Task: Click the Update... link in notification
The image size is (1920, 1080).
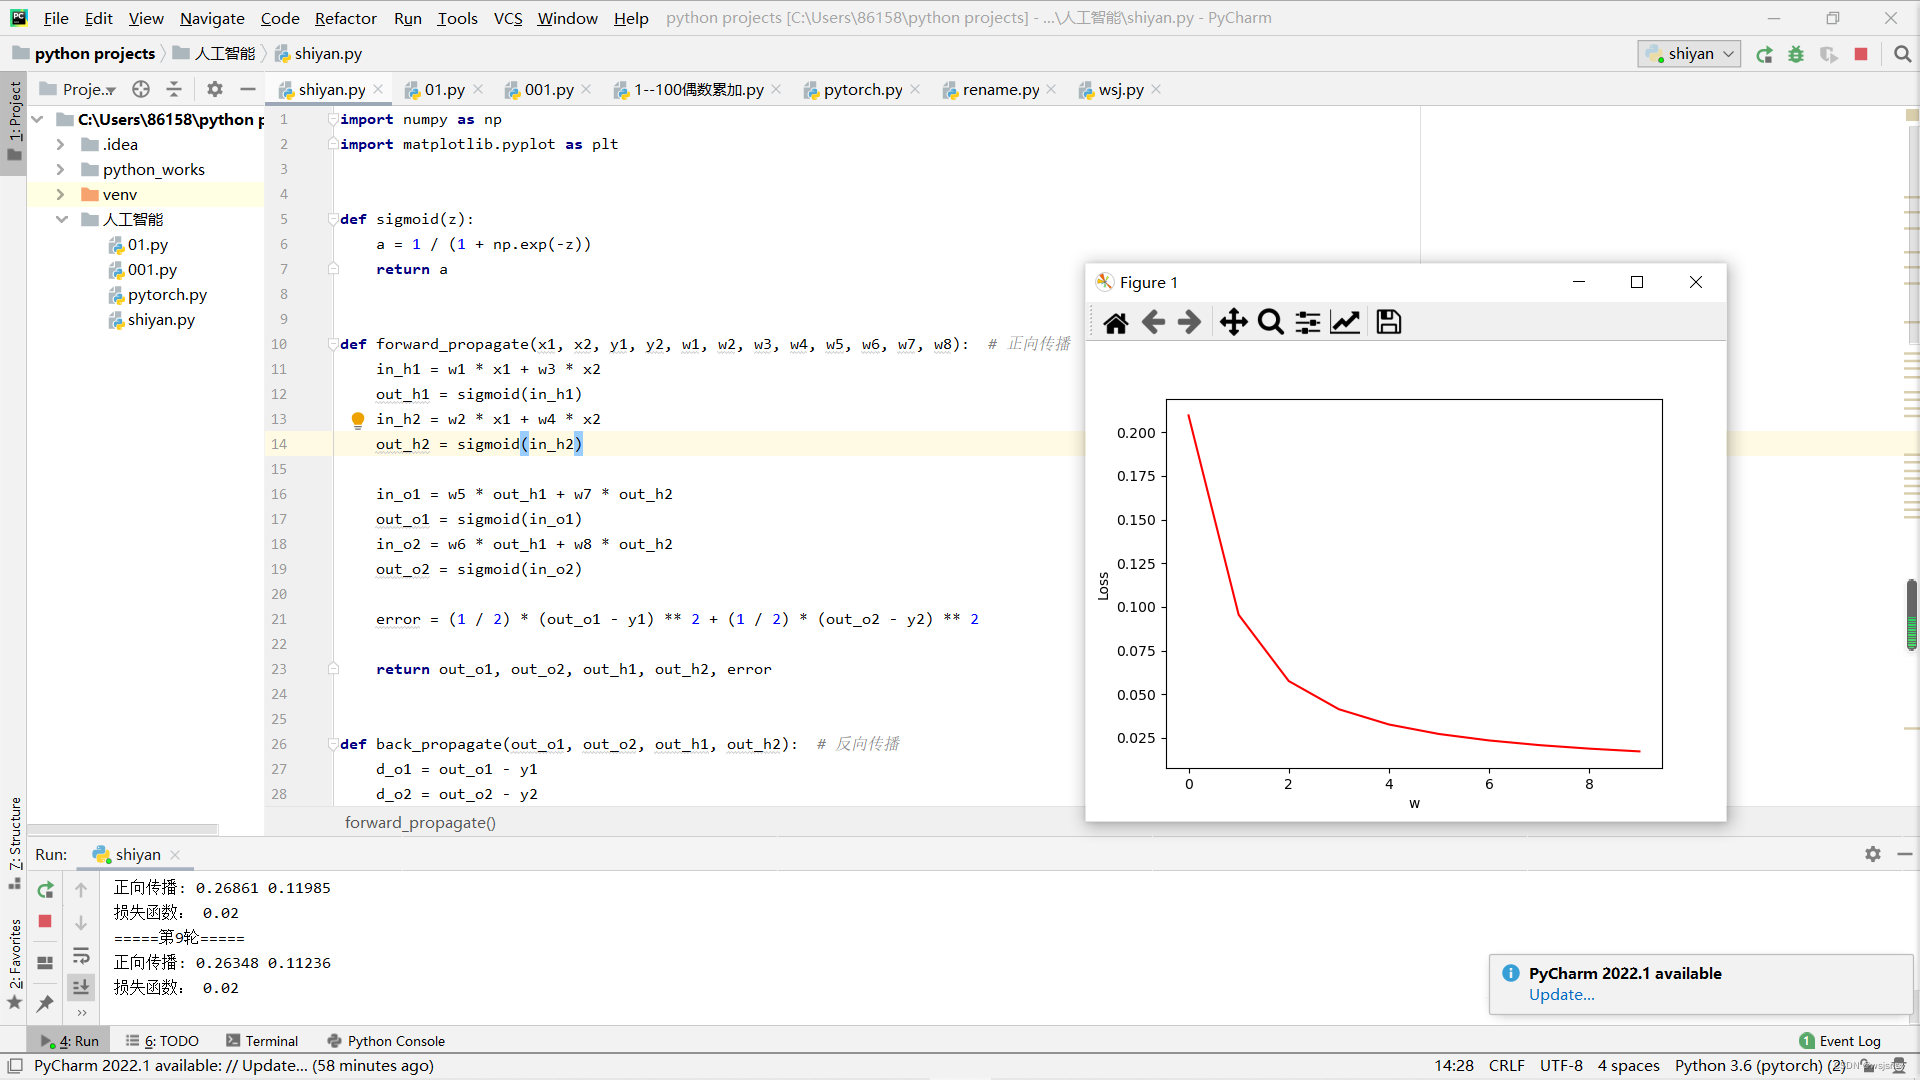Action: point(1561,995)
